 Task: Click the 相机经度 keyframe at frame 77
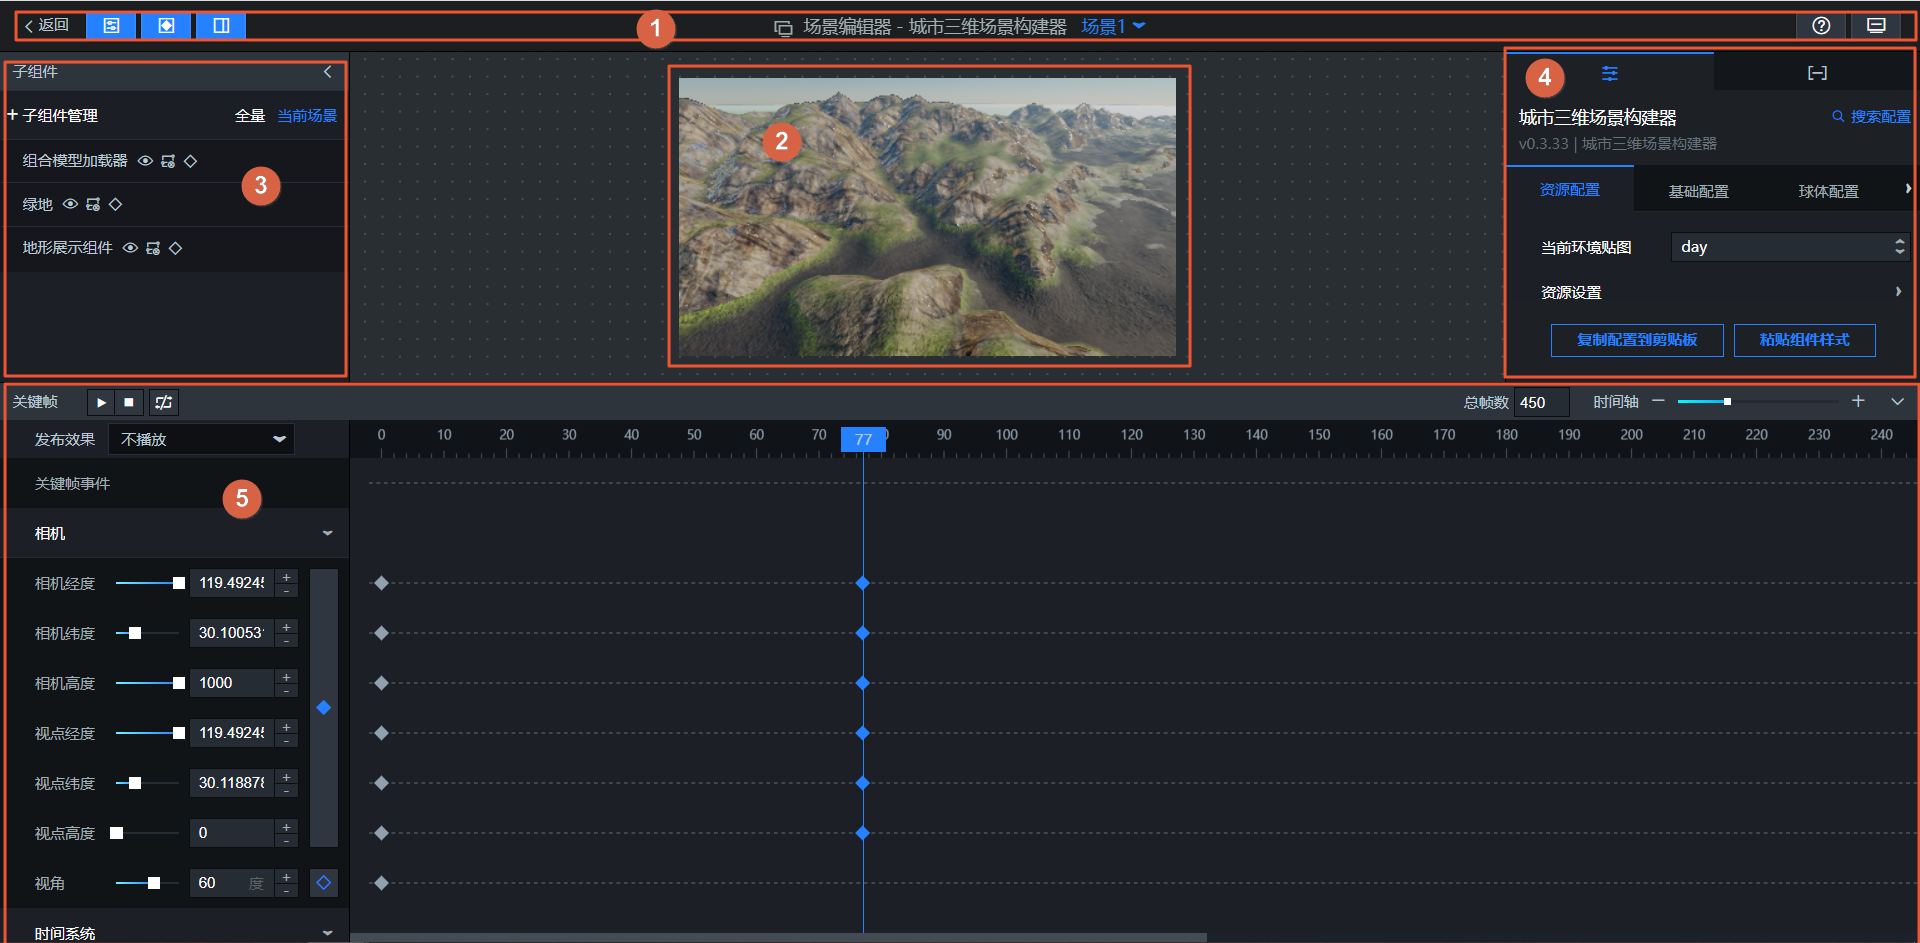tap(862, 583)
